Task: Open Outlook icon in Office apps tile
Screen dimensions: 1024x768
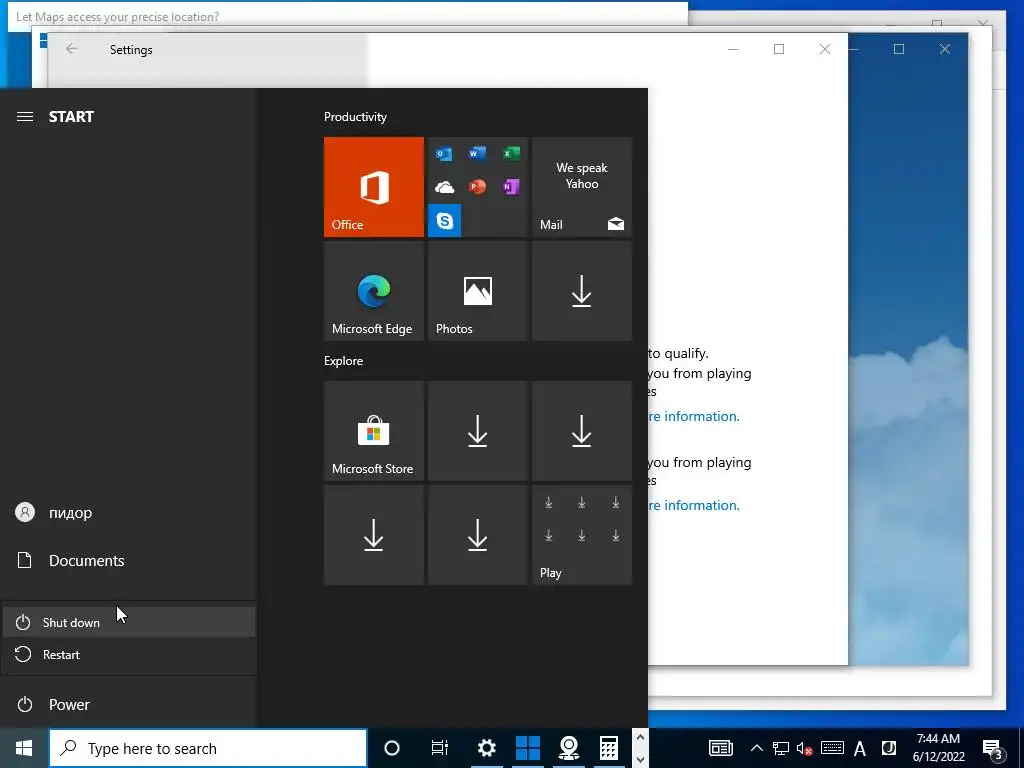Action: point(445,154)
